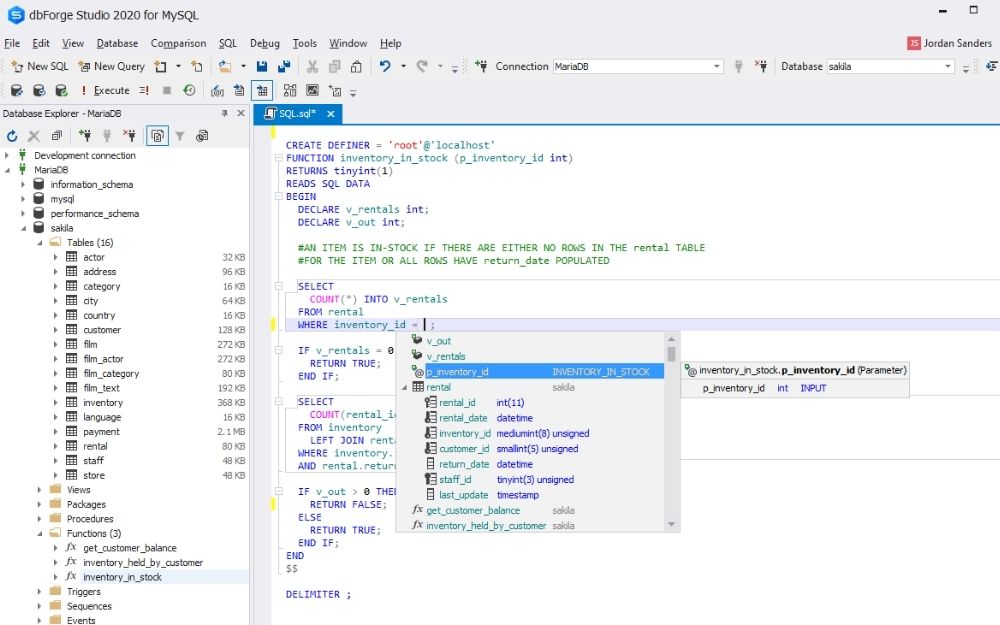Open the Database menu

117,43
